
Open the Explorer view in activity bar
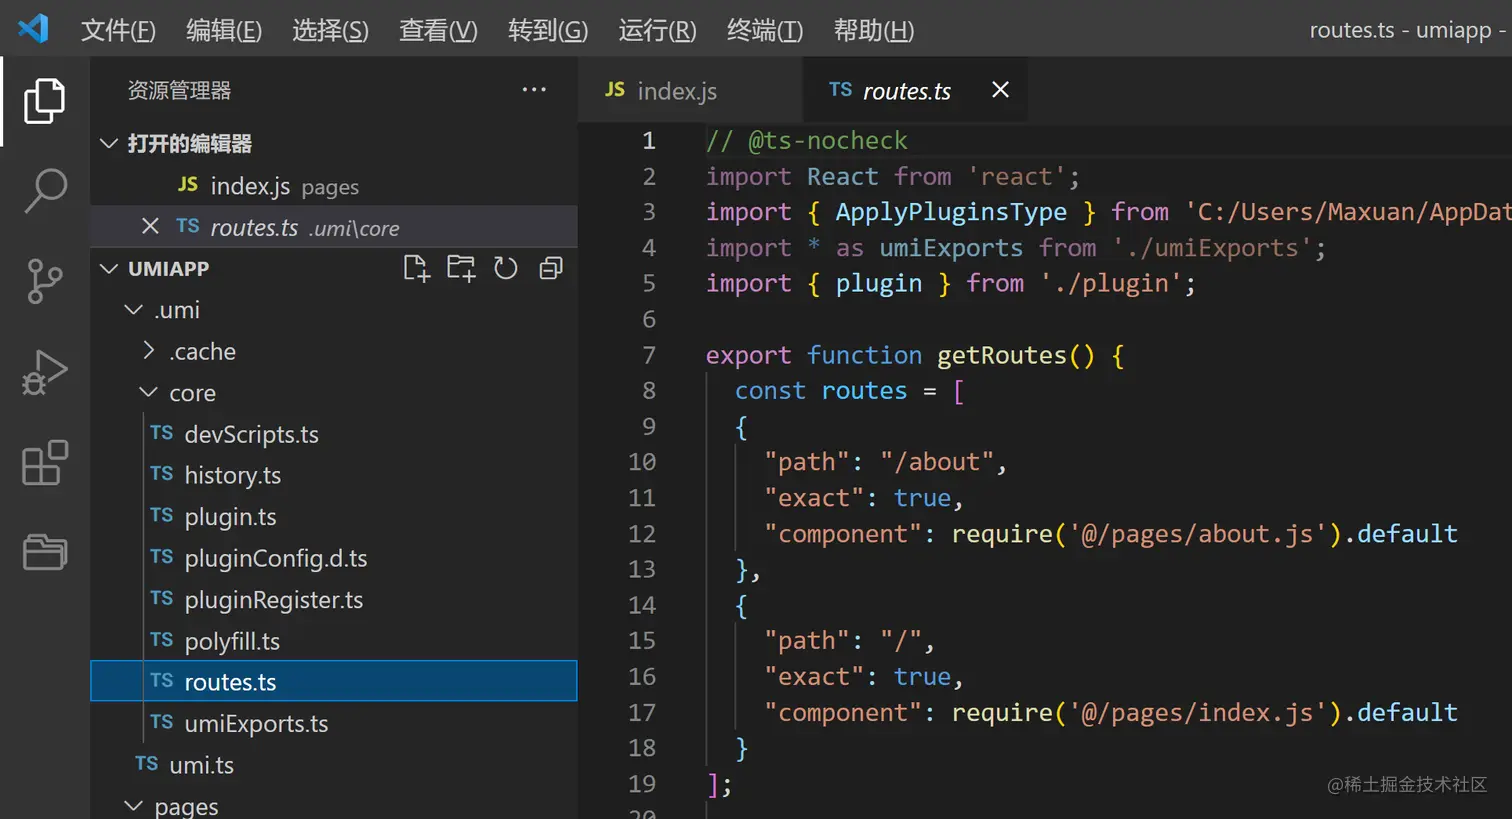[x=44, y=101]
